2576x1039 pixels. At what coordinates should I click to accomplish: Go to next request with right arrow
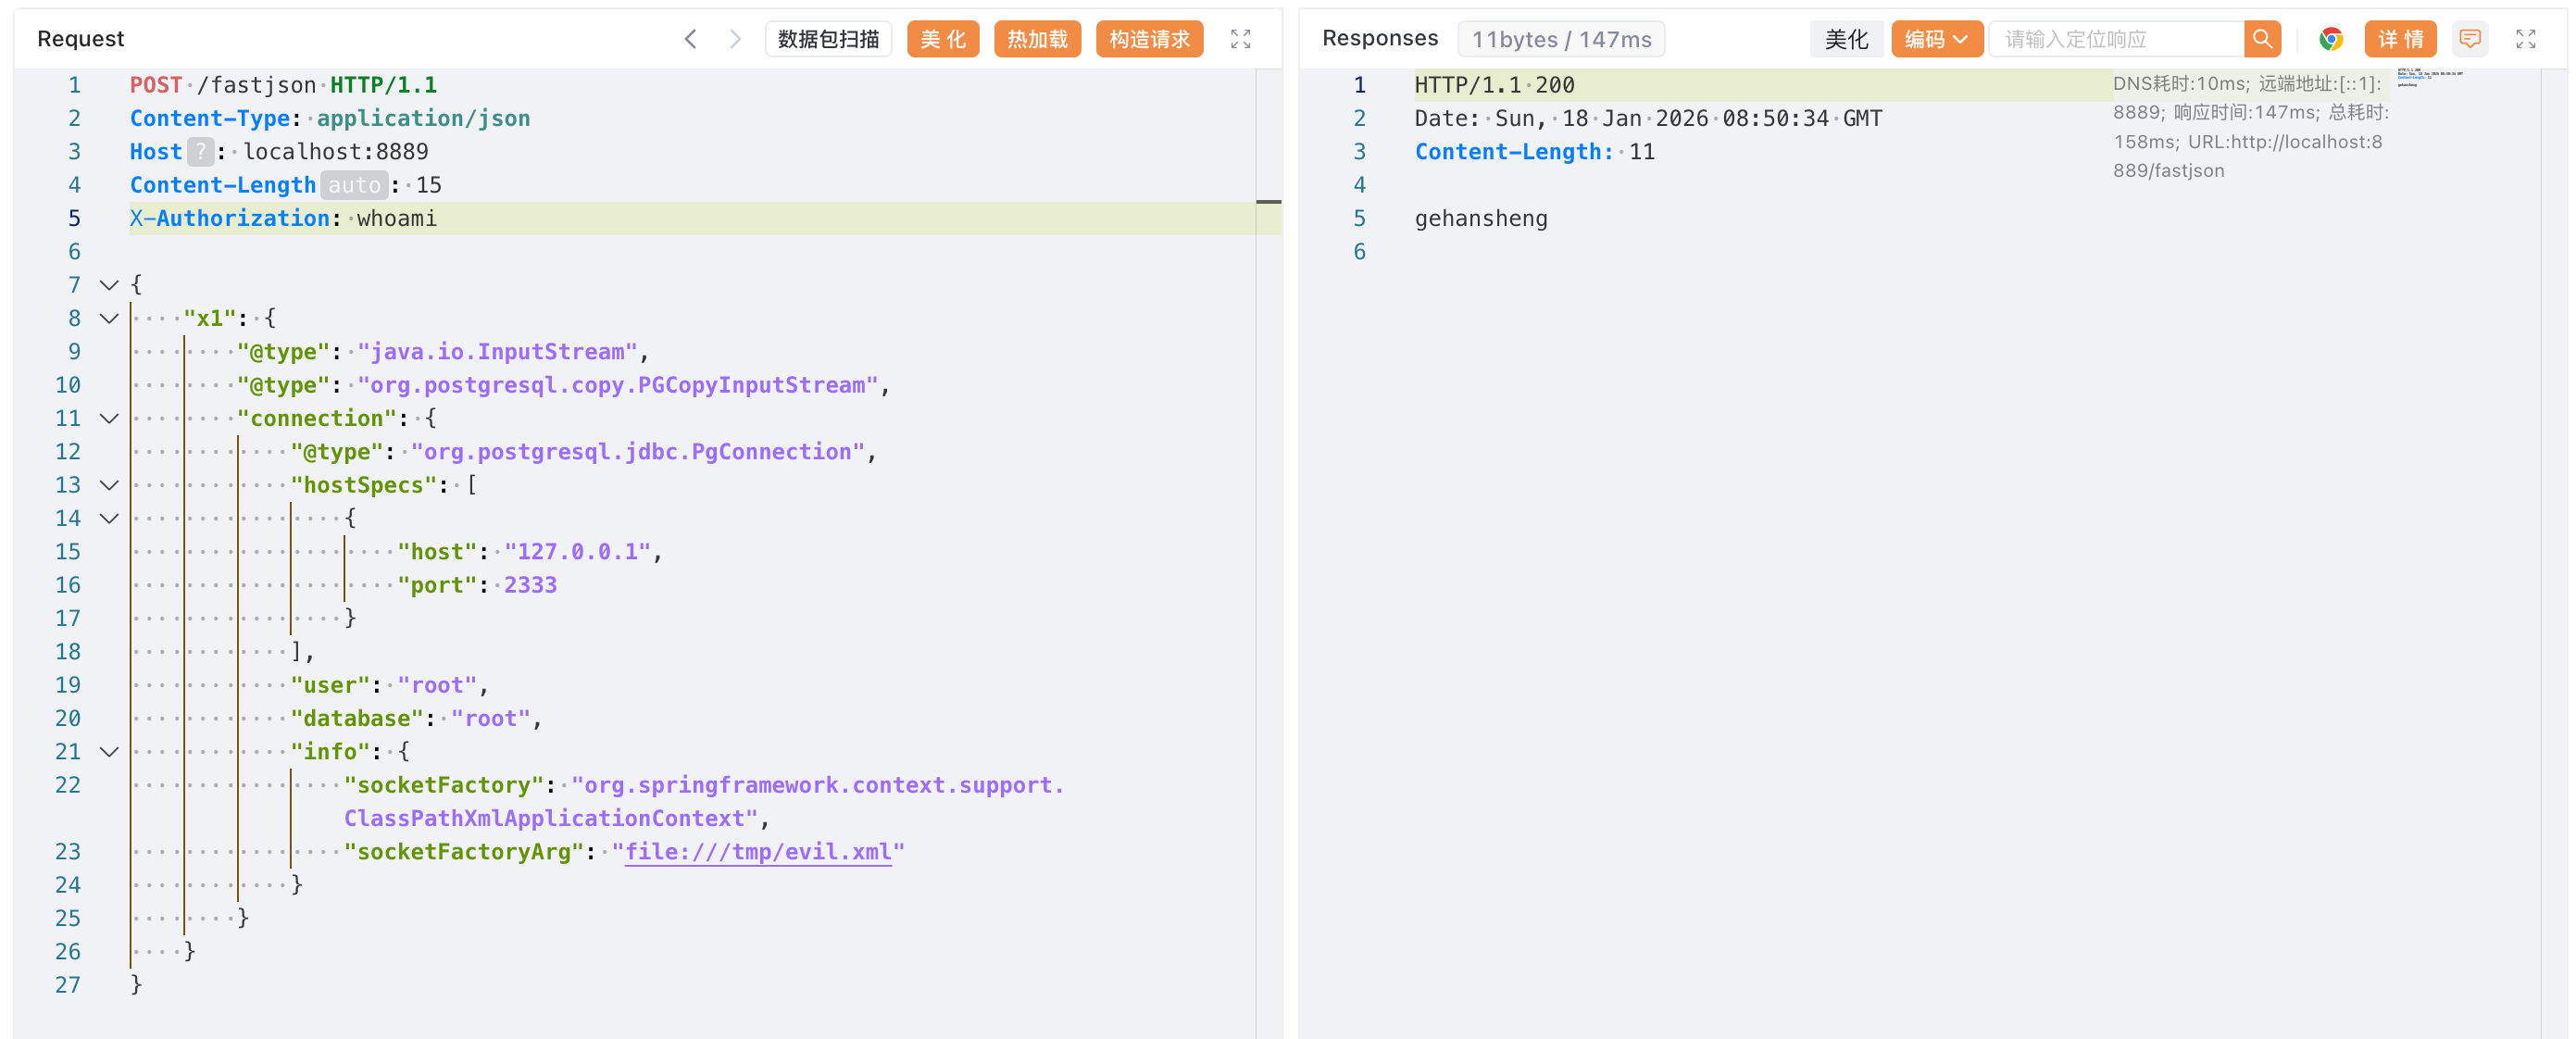pyautogui.click(x=735, y=39)
